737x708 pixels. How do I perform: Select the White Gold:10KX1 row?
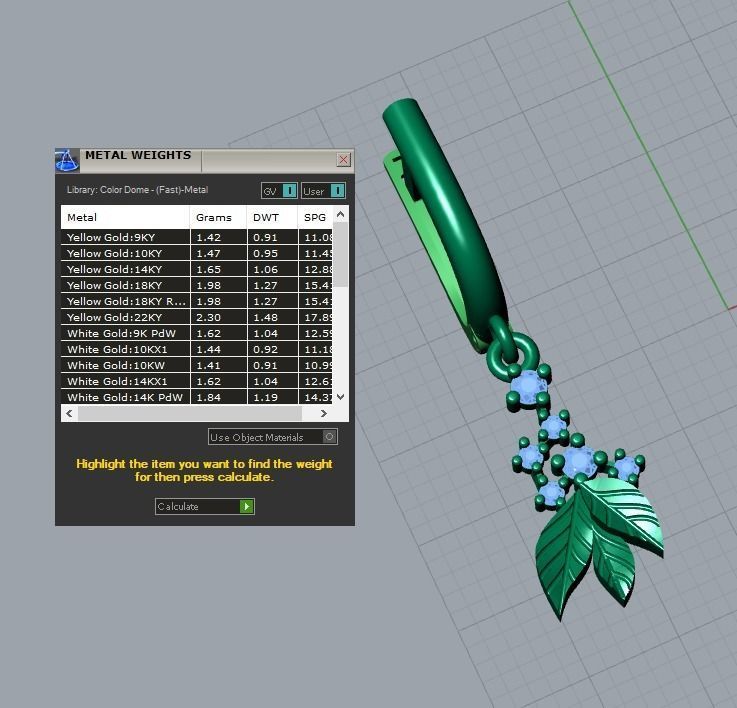click(196, 349)
